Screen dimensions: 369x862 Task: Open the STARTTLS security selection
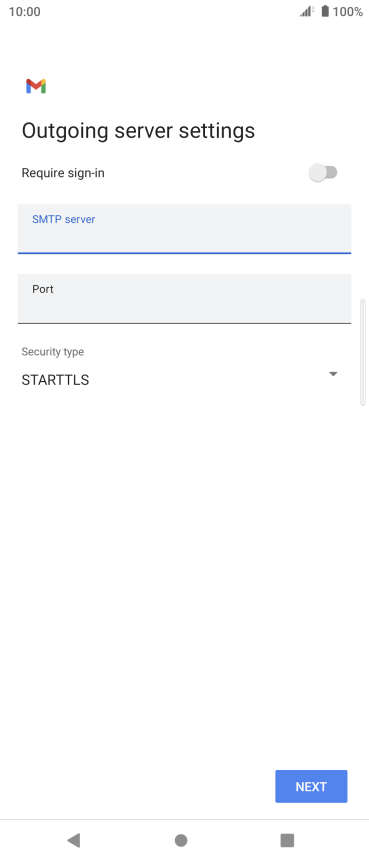[179, 380]
